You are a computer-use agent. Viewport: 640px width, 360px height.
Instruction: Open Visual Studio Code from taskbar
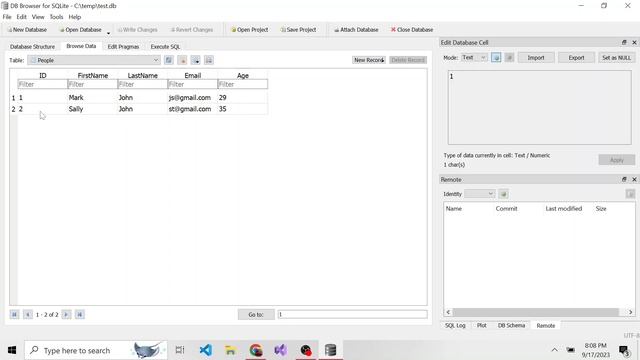point(206,350)
